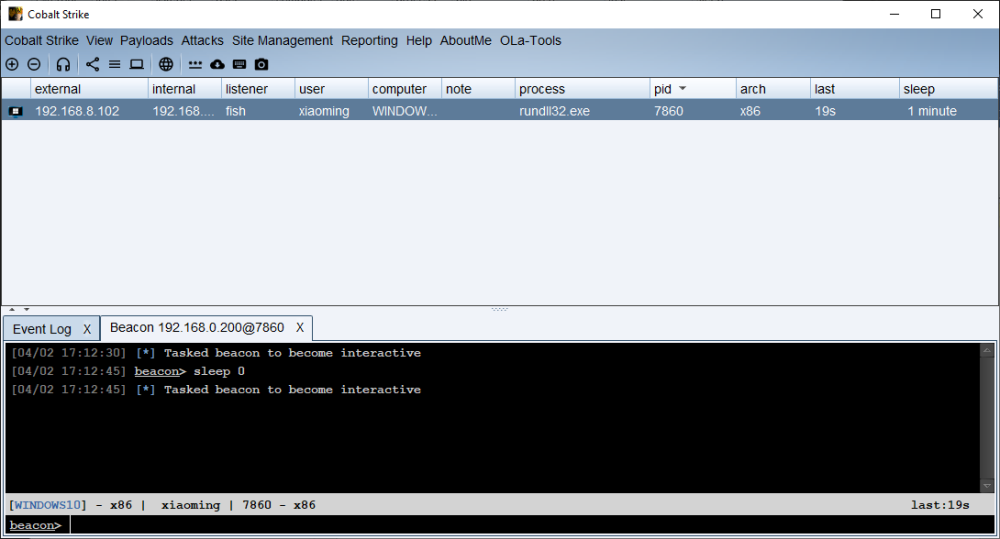Click the Cobalt Strike title bar app icon
This screenshot has width=1000, height=539.
[15, 13]
